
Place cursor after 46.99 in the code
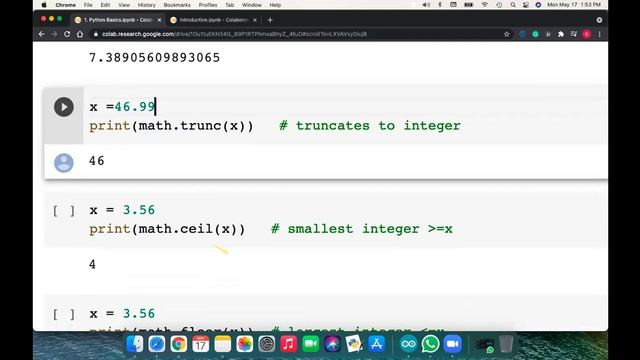(156, 107)
